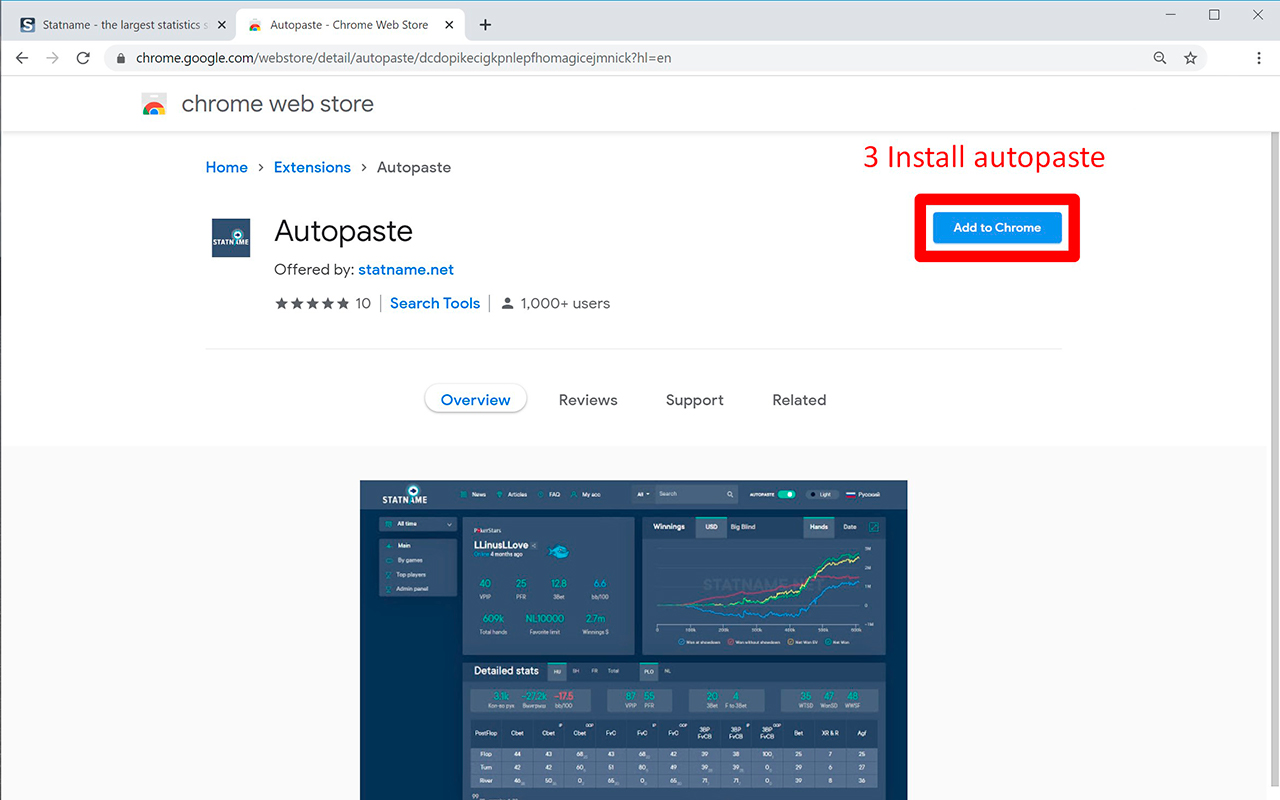The width and height of the screenshot is (1280, 800).
Task: Bookmark this page with the star icon
Action: coord(1190,57)
